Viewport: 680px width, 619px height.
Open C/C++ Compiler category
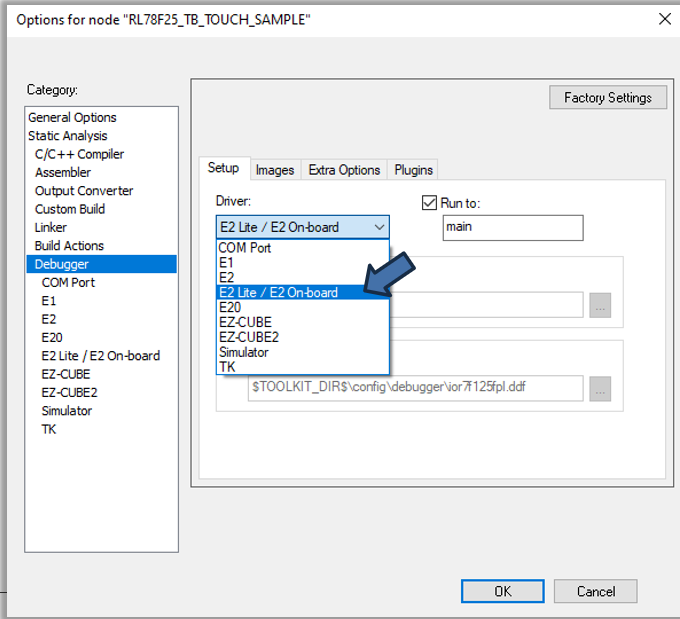[79, 154]
